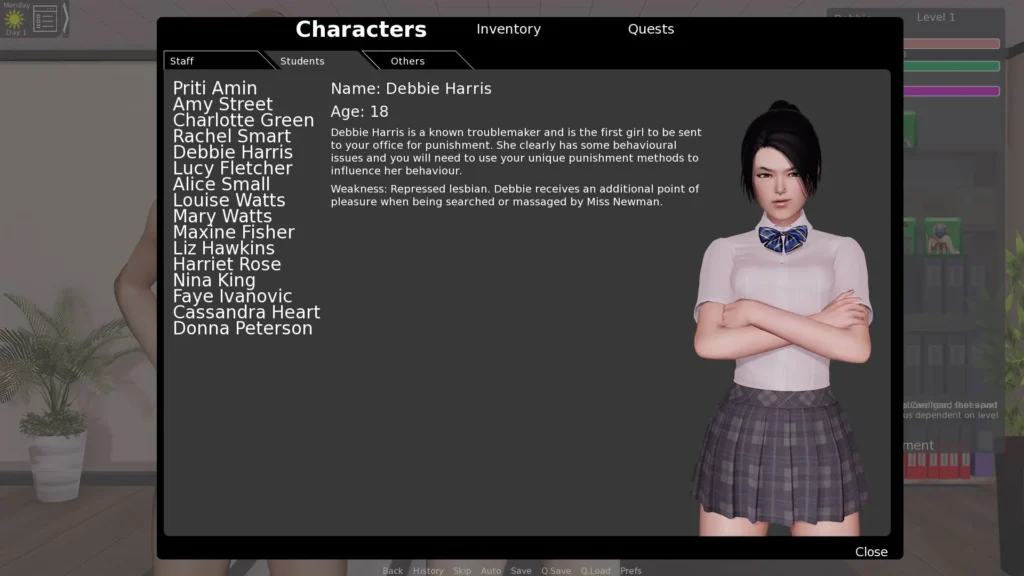Click Q.Save to quick save
1024x576 pixels.
click(556, 571)
